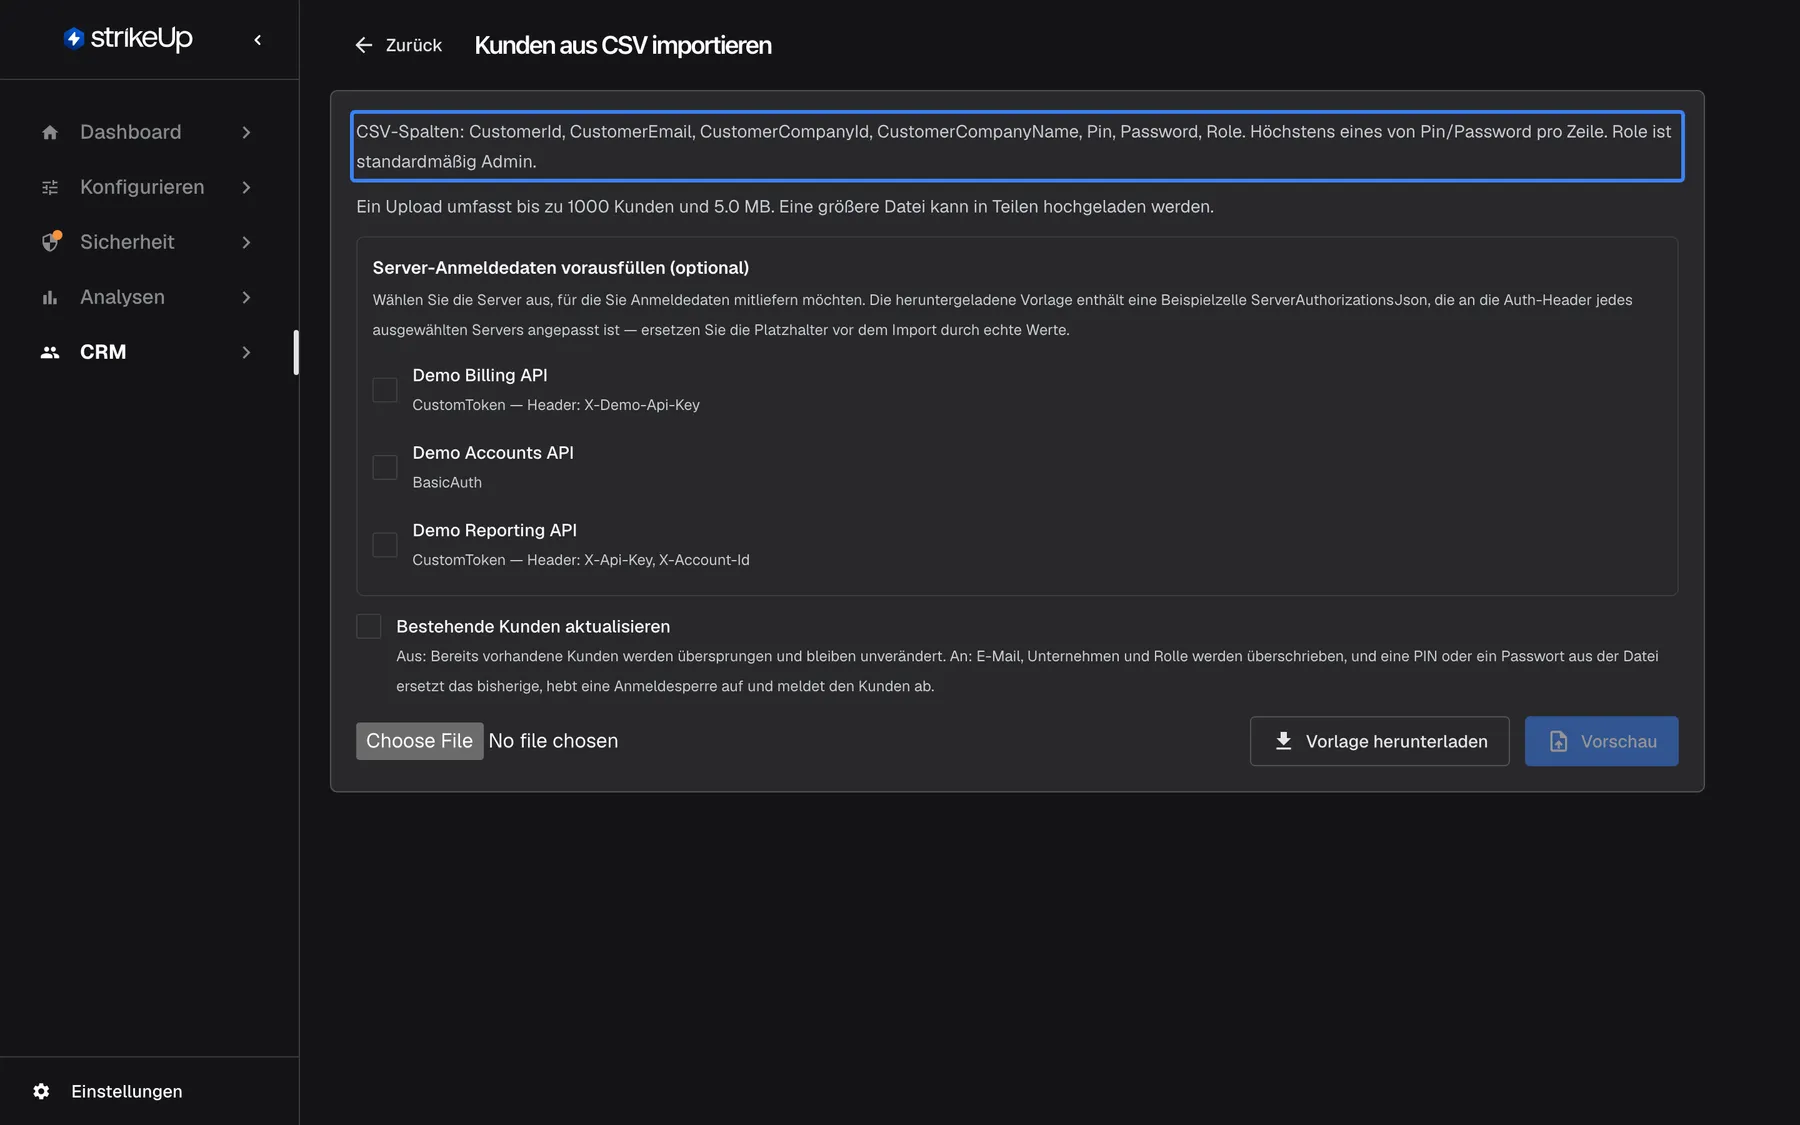Click the Demo Billing API label

point(480,375)
